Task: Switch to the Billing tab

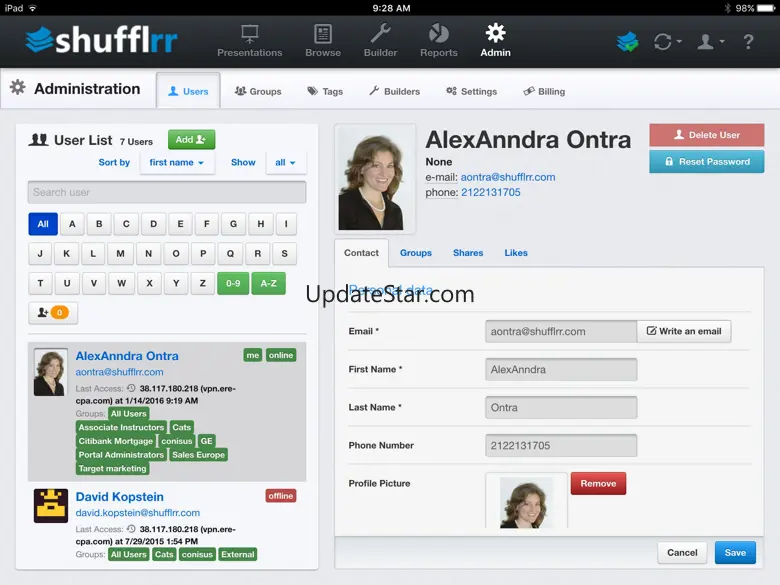Action: click(544, 92)
